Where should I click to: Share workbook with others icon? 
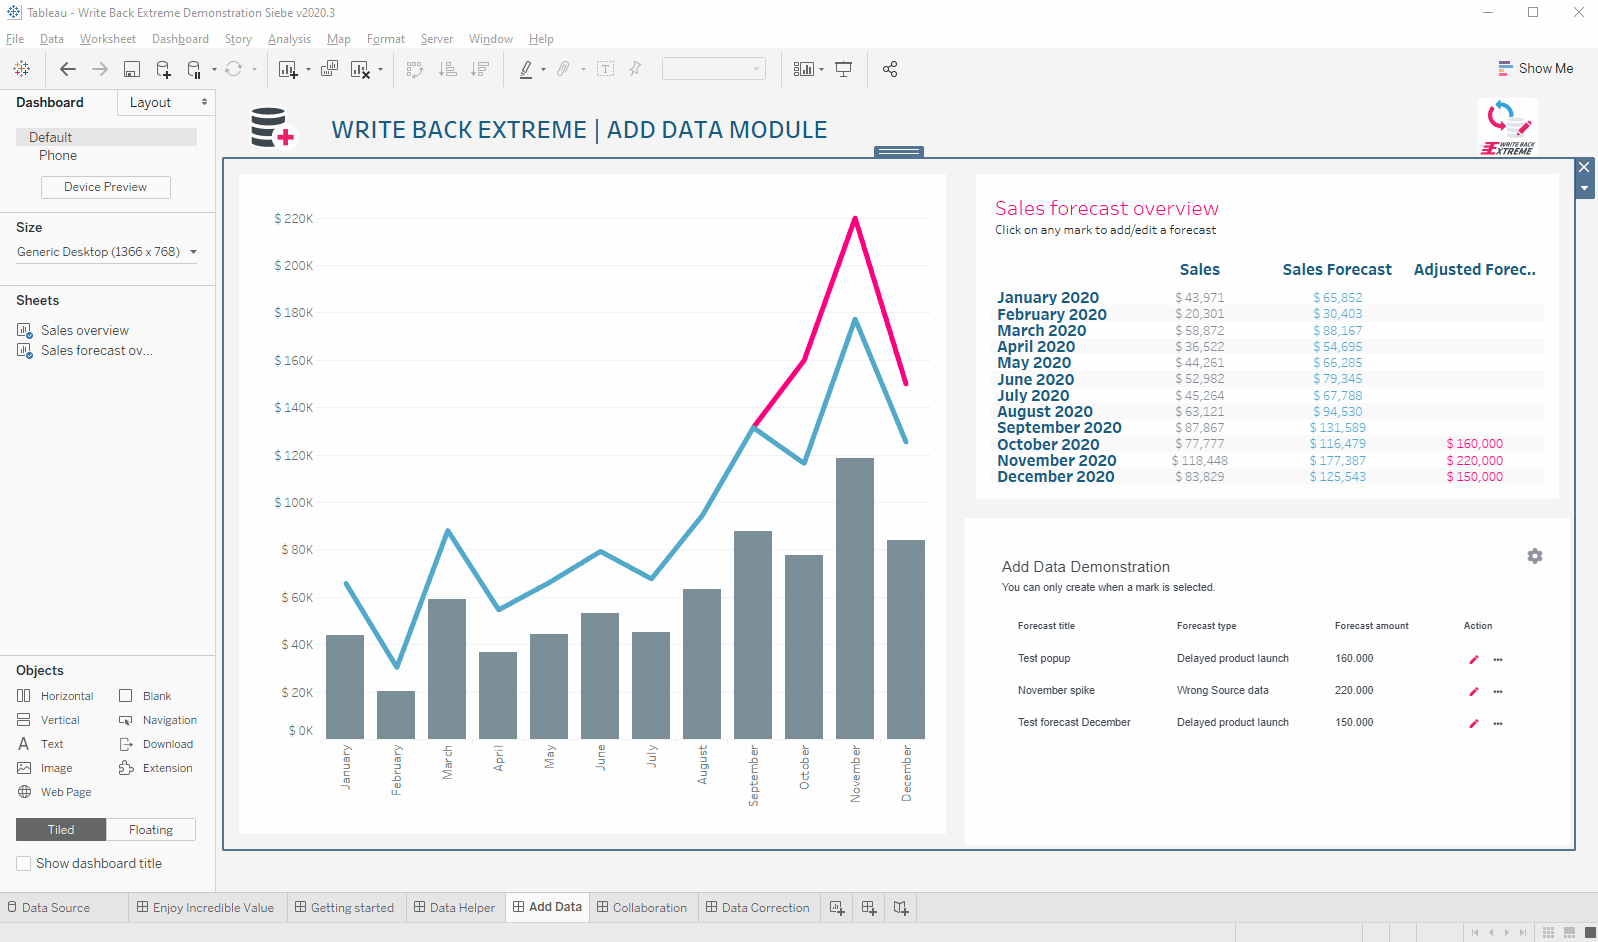890,69
